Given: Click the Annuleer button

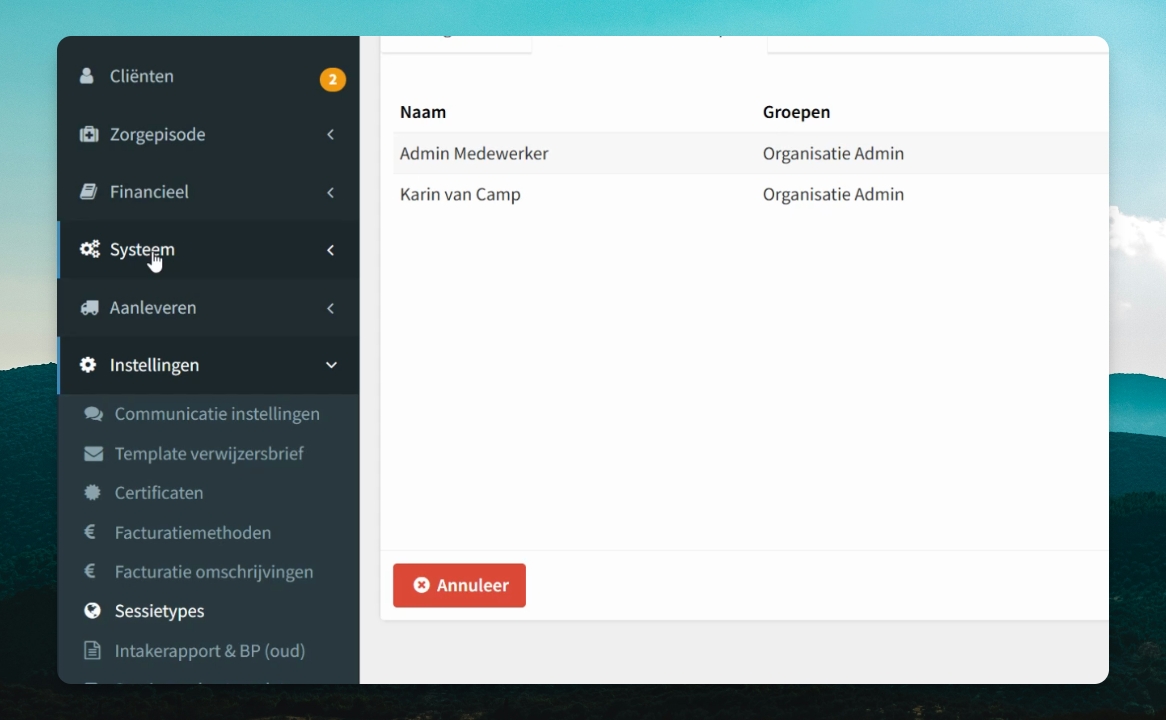Looking at the screenshot, I should coord(460,585).
